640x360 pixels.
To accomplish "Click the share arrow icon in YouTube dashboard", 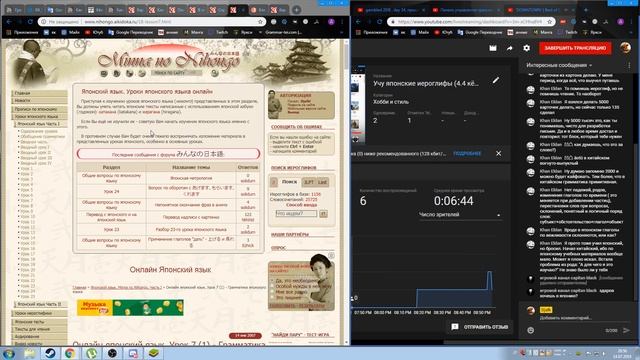I will (x=509, y=48).
